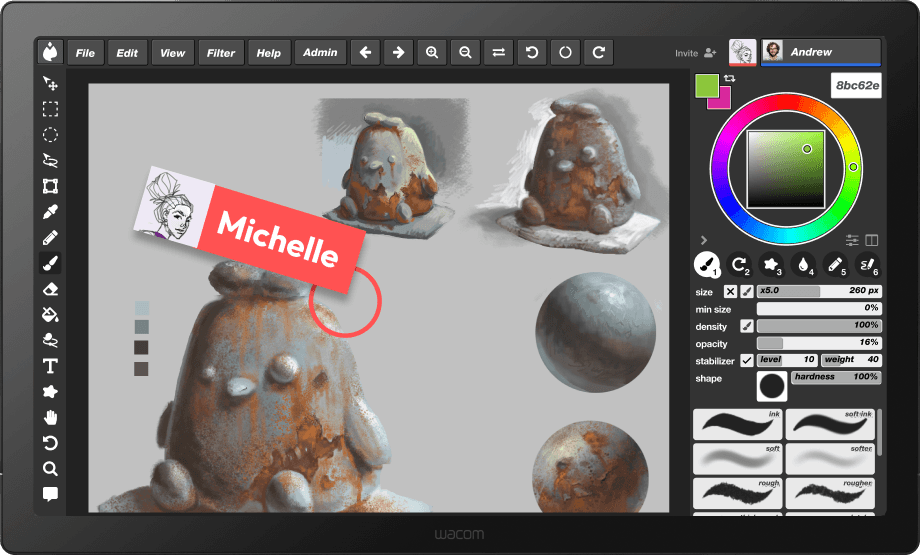
Task: Choose the Text tool
Action: coord(50,366)
